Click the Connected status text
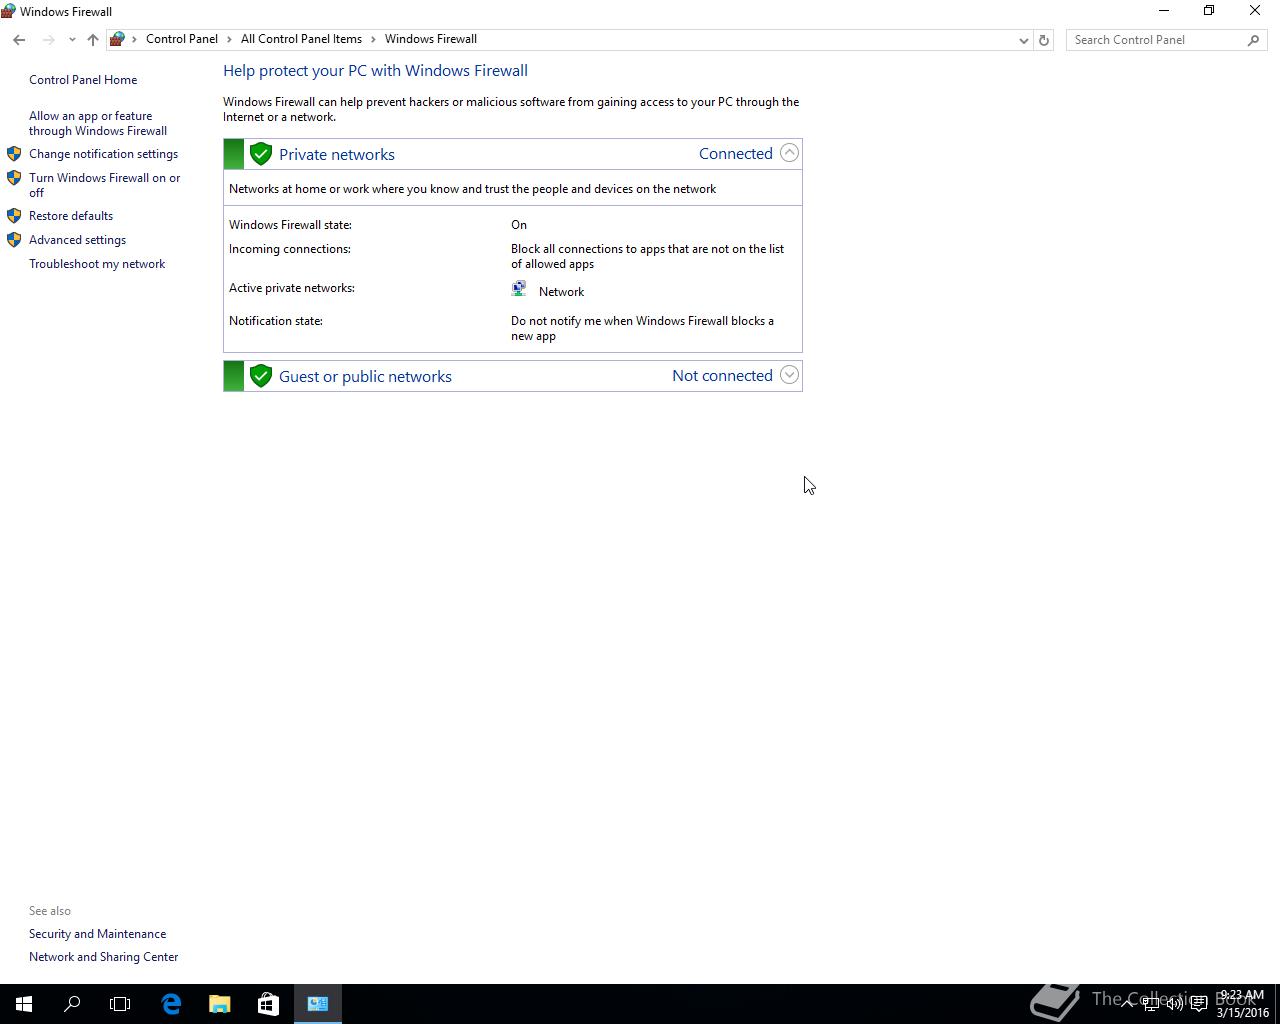1280x1024 pixels. (736, 154)
